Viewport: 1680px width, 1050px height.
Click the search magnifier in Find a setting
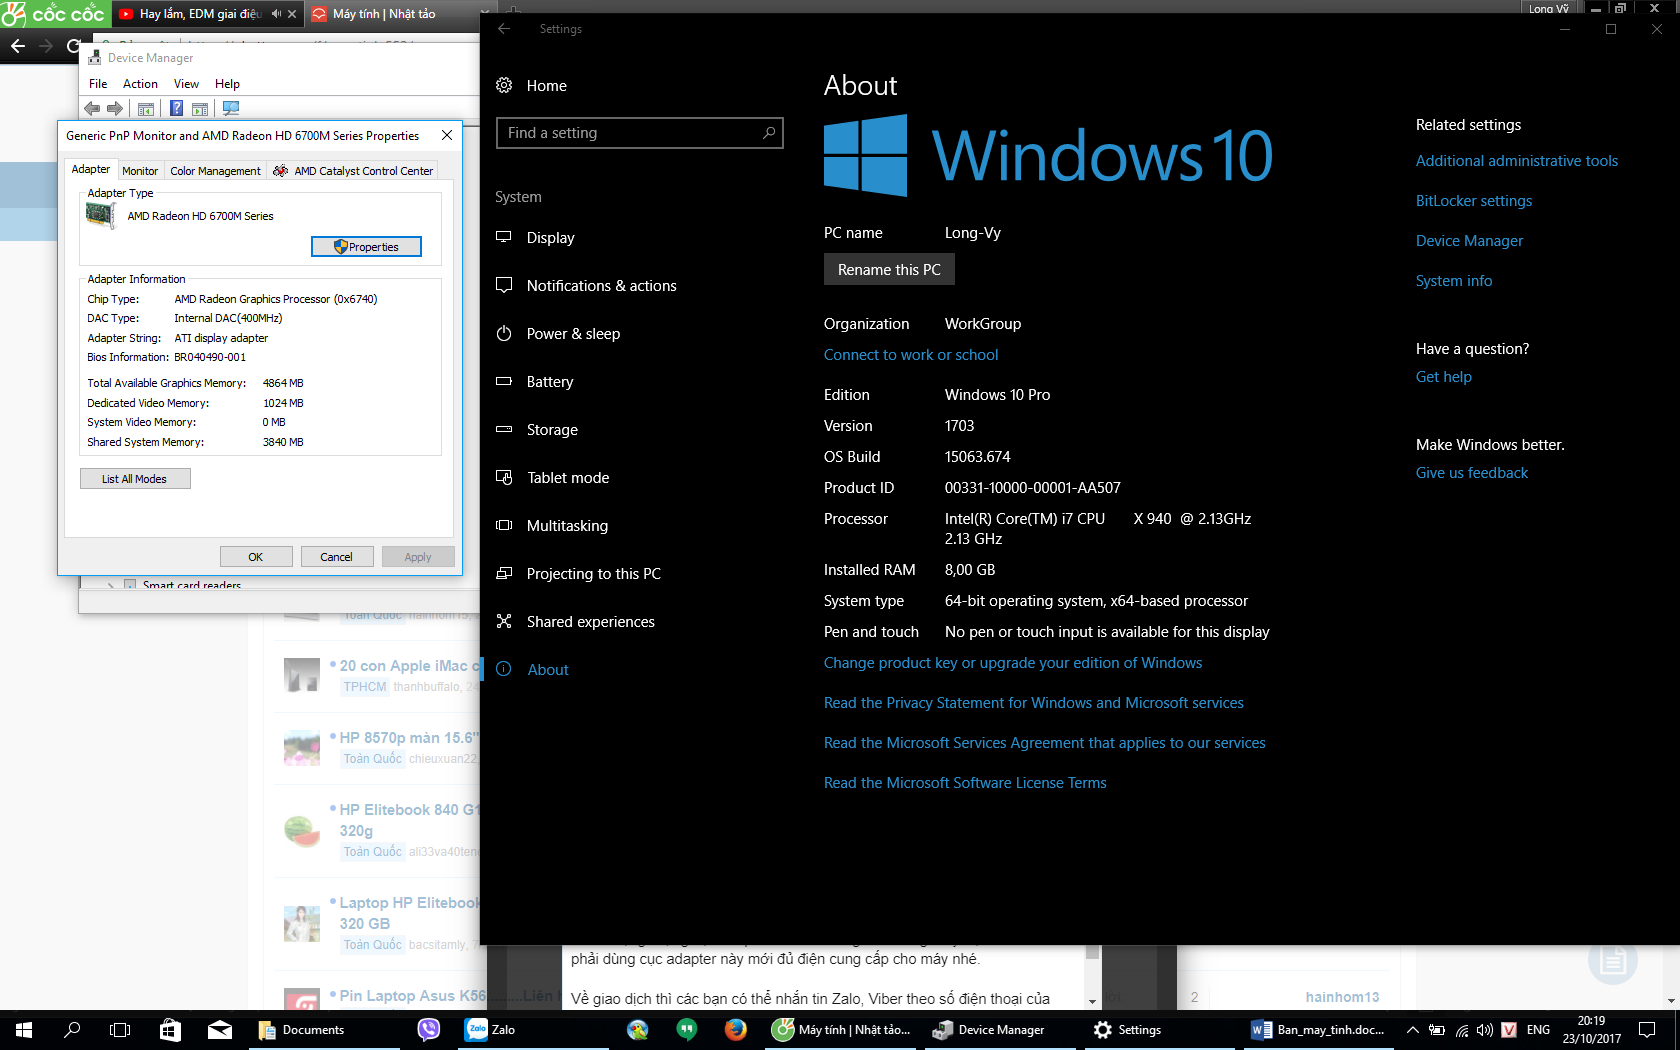click(x=769, y=133)
